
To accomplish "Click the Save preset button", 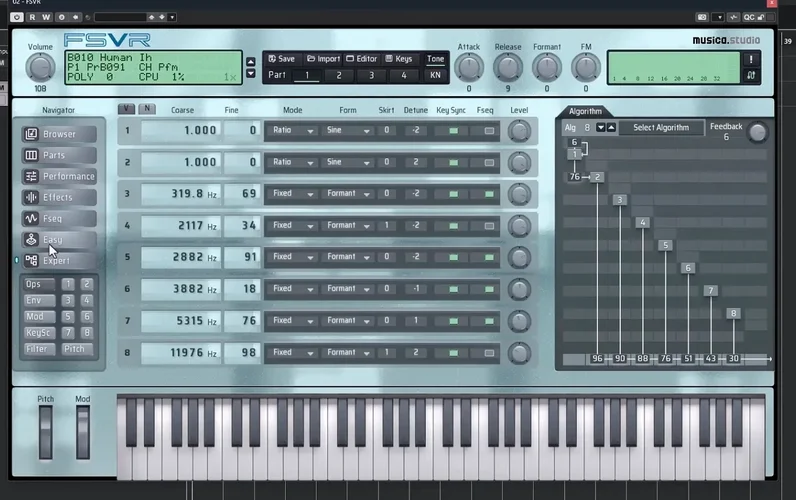I will (282, 59).
